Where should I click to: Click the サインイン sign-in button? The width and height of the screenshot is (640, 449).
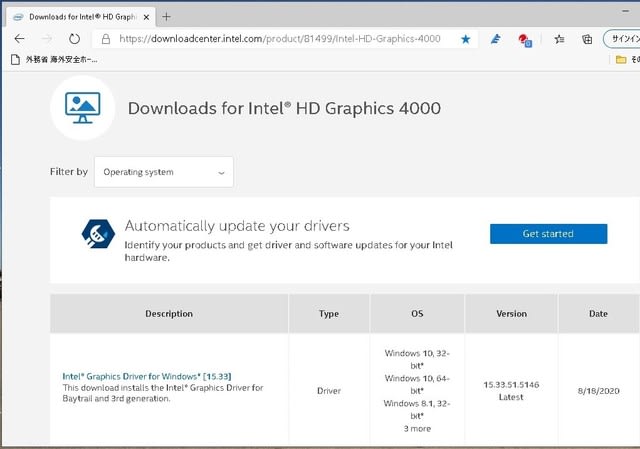coord(622,39)
